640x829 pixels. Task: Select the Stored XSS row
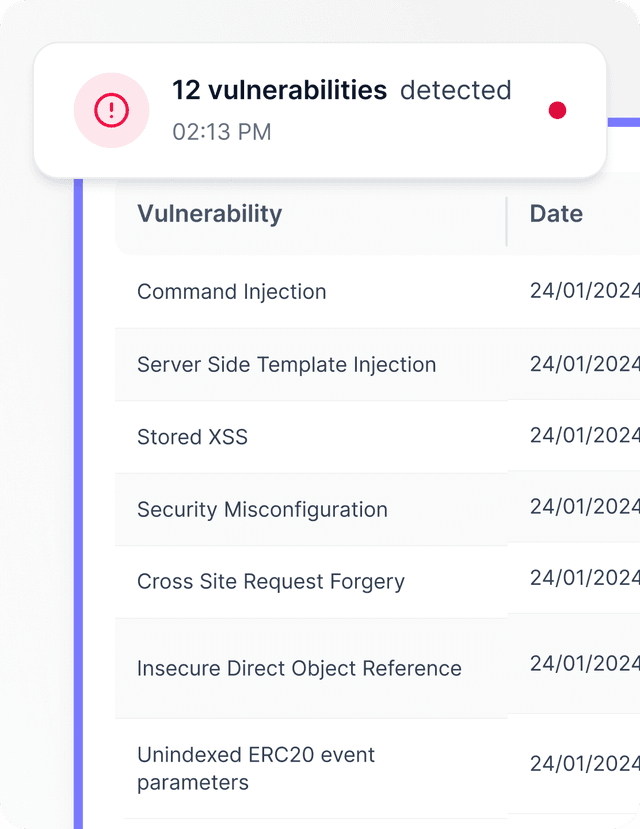pyautogui.click(x=192, y=437)
